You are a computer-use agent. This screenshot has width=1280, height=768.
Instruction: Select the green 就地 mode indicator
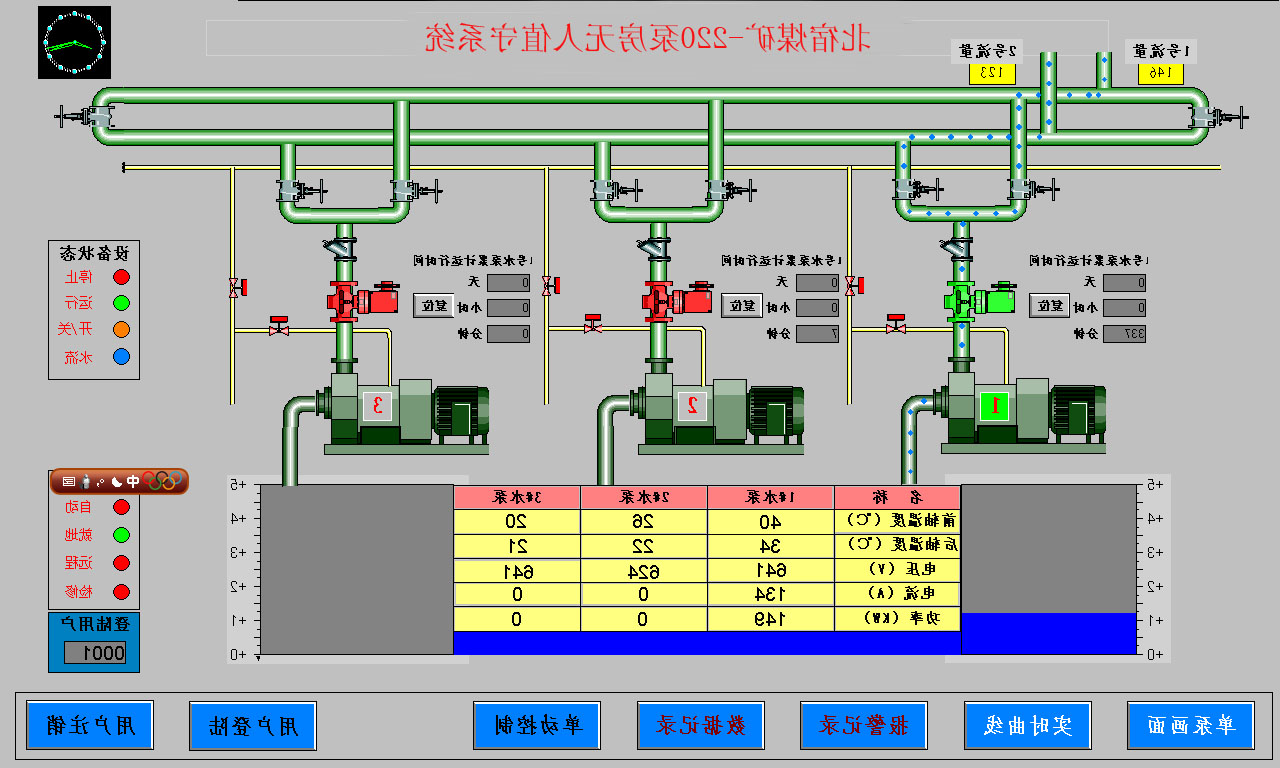(122, 535)
